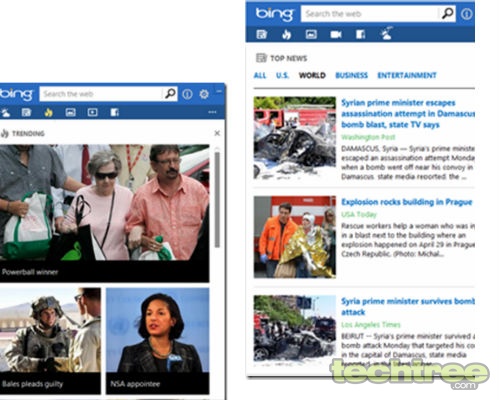The height and width of the screenshot is (400, 500).
Task: Open the info icon in the right Bing window
Action: pos(466,14)
